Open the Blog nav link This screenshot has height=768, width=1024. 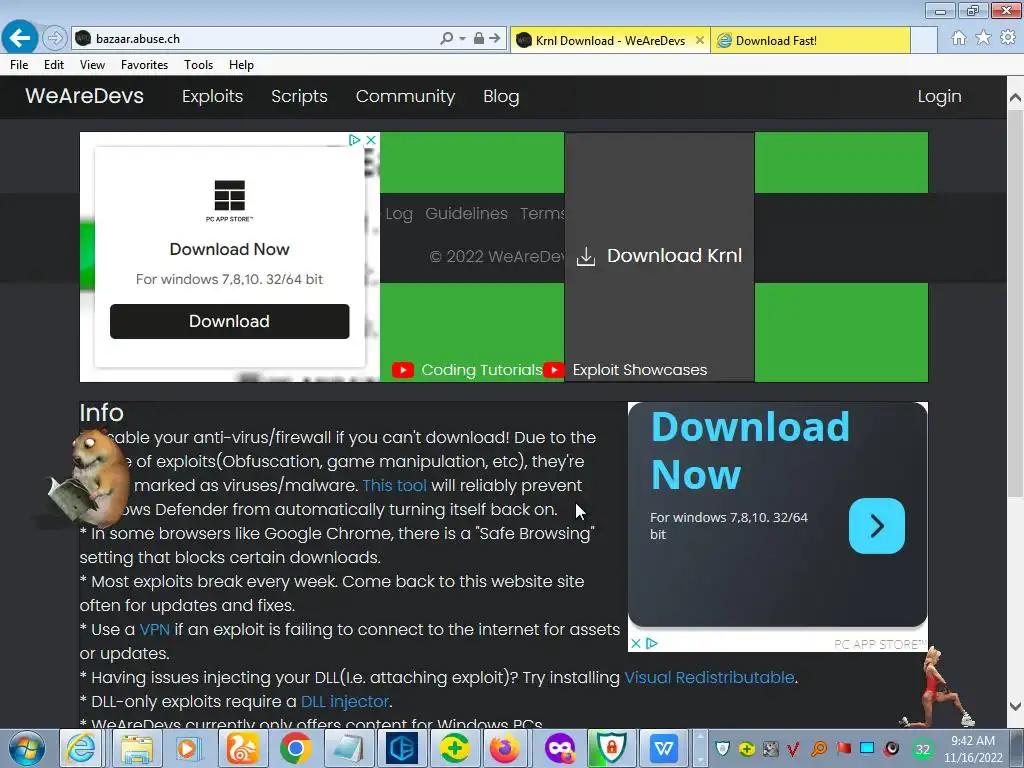coord(501,96)
